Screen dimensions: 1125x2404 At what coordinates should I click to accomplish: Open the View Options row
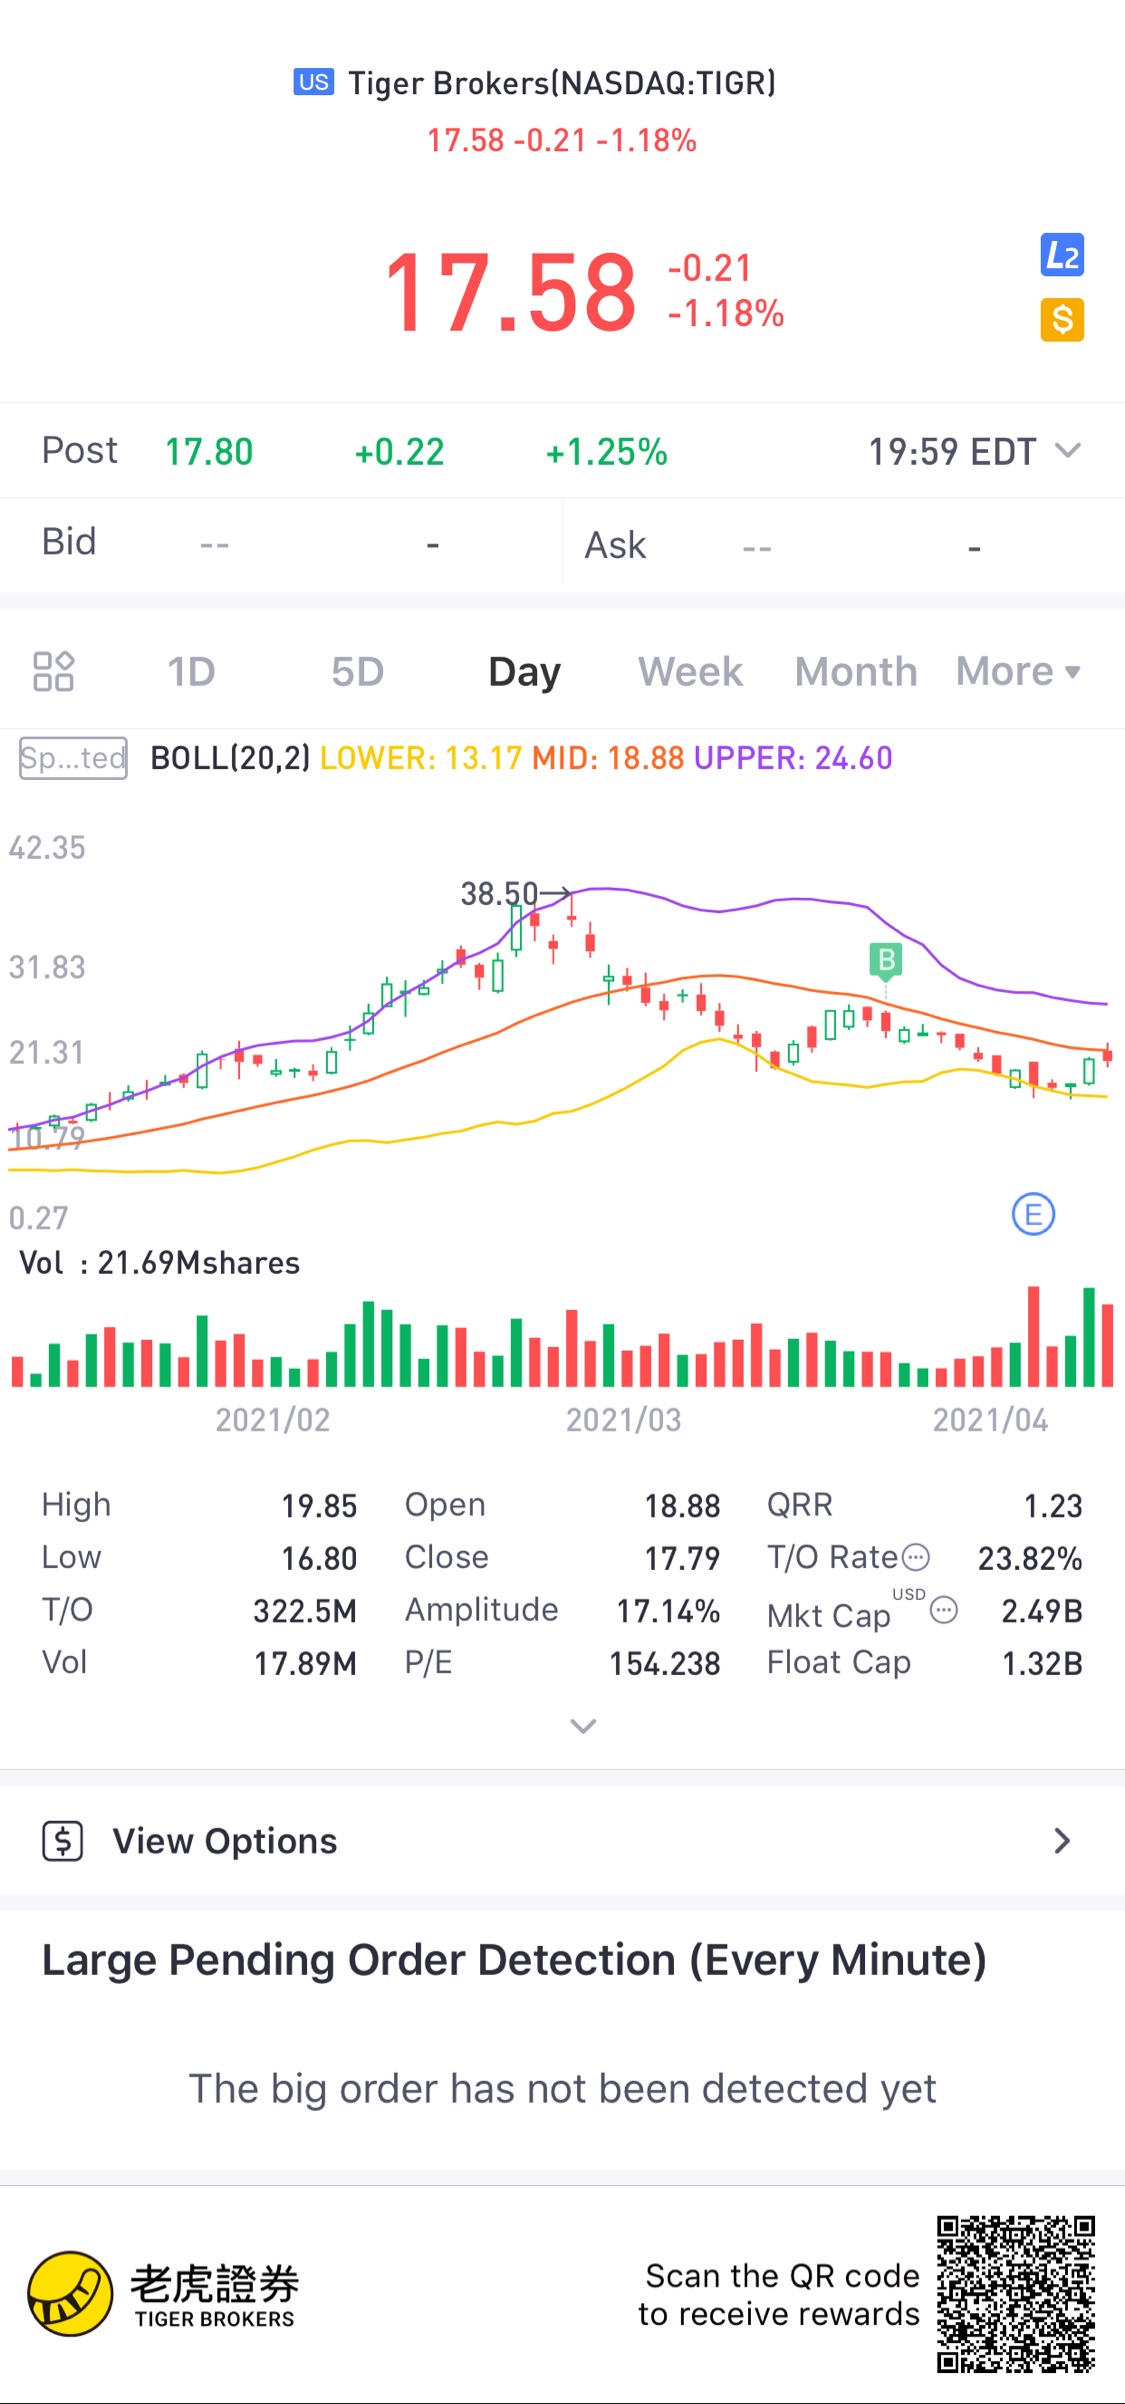[x=562, y=1840]
